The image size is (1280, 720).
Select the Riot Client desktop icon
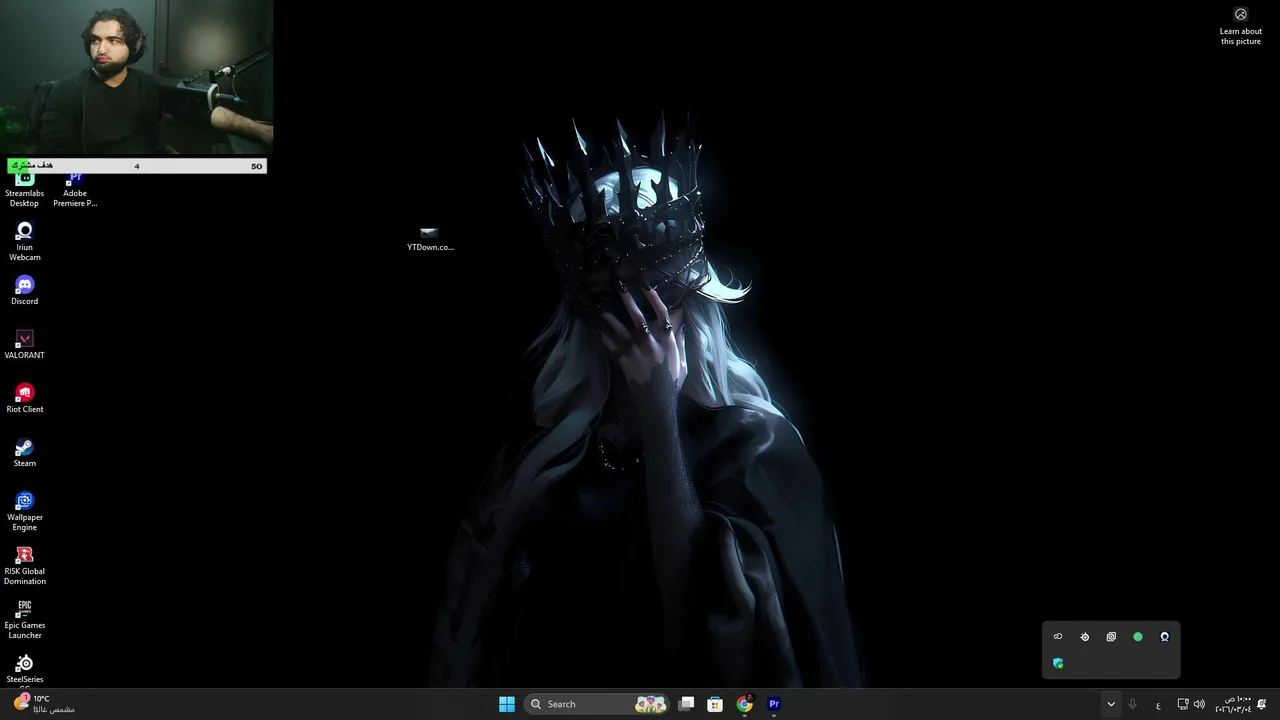[x=24, y=399]
